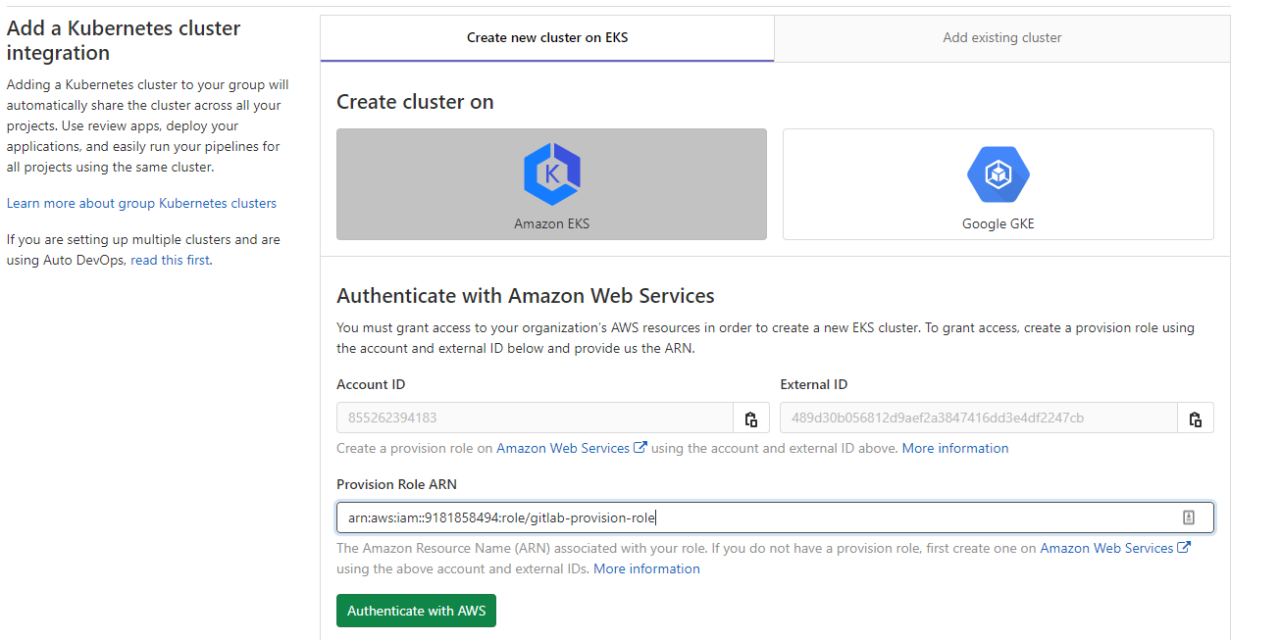
Task: Select the Amazon EKS logo icon
Action: (552, 174)
